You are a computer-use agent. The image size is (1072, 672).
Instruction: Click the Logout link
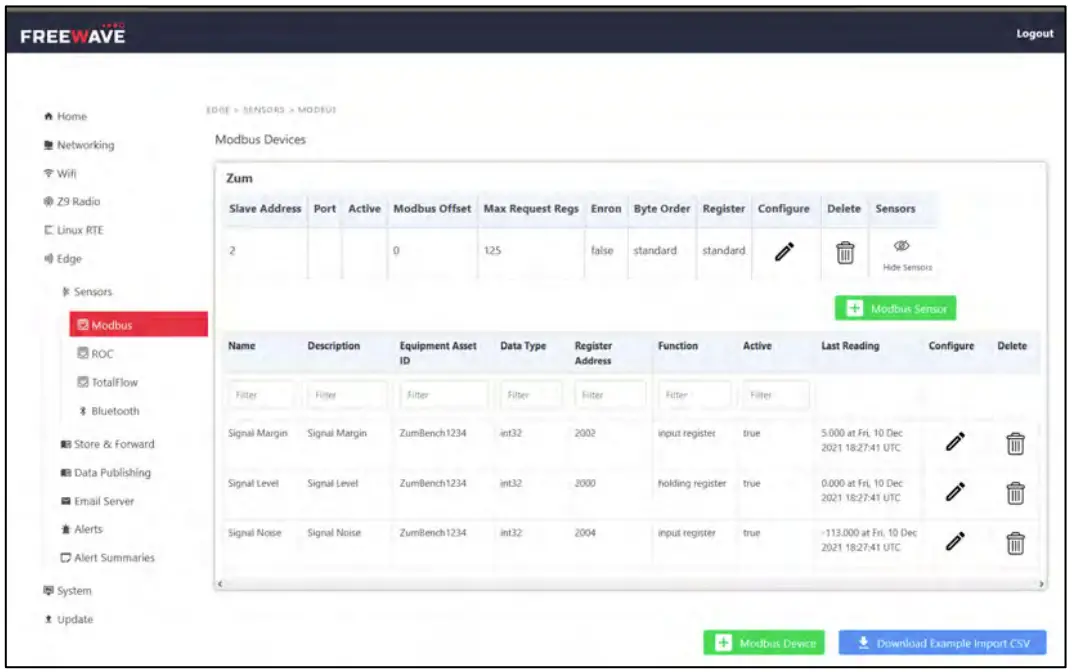click(1035, 33)
